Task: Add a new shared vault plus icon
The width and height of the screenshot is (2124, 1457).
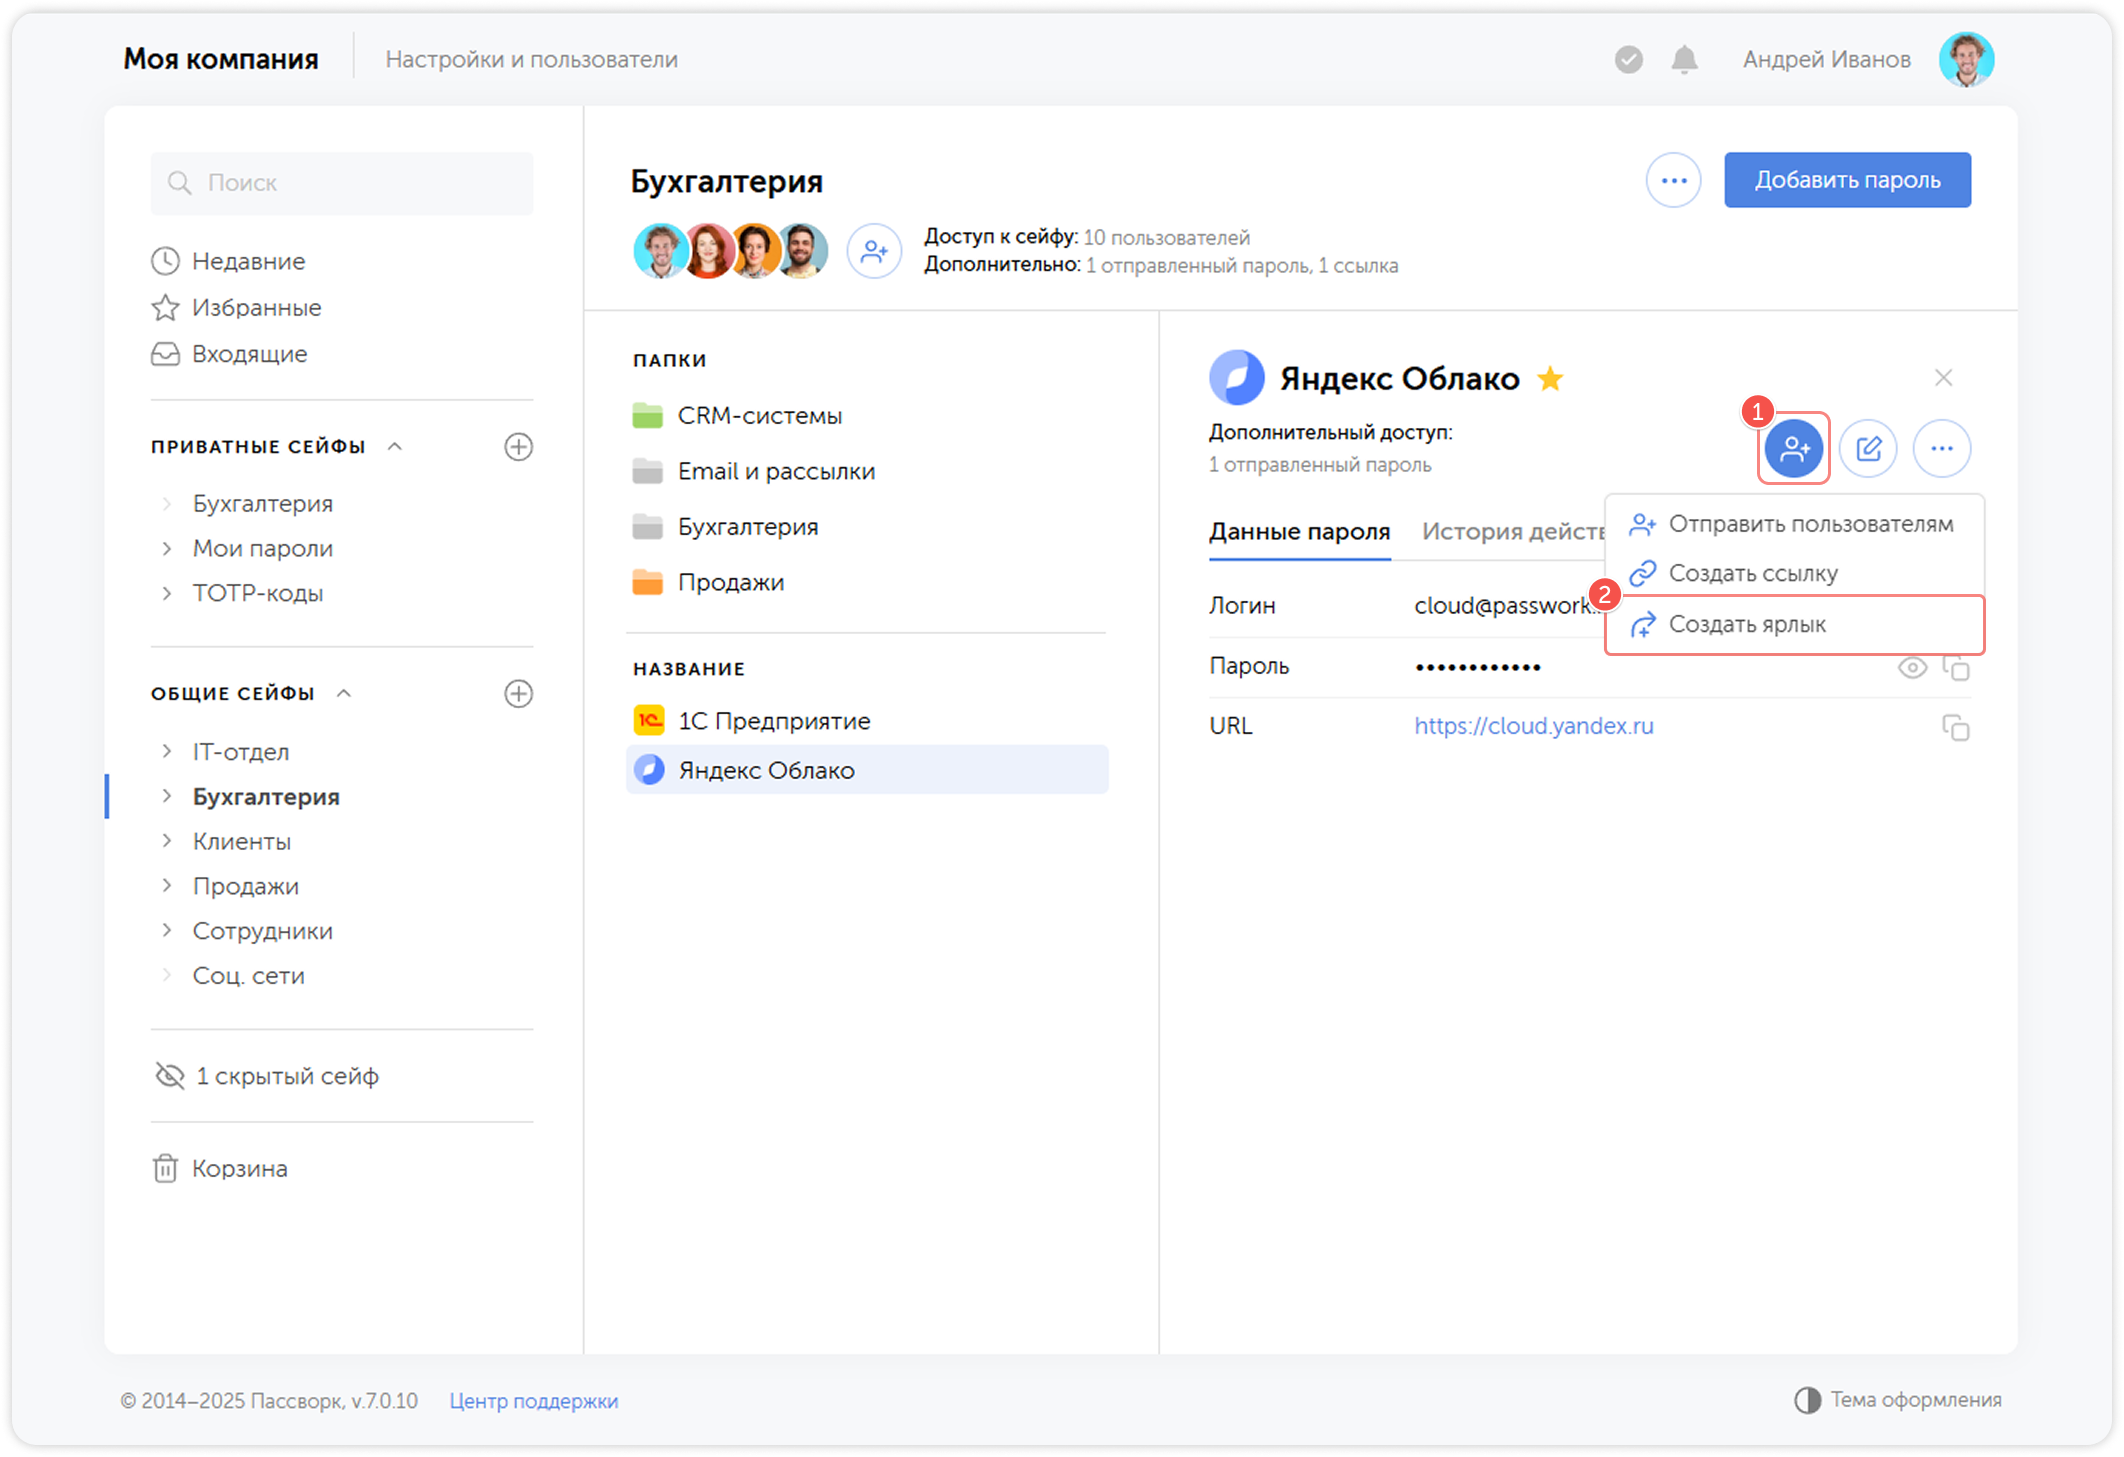Action: [x=518, y=693]
